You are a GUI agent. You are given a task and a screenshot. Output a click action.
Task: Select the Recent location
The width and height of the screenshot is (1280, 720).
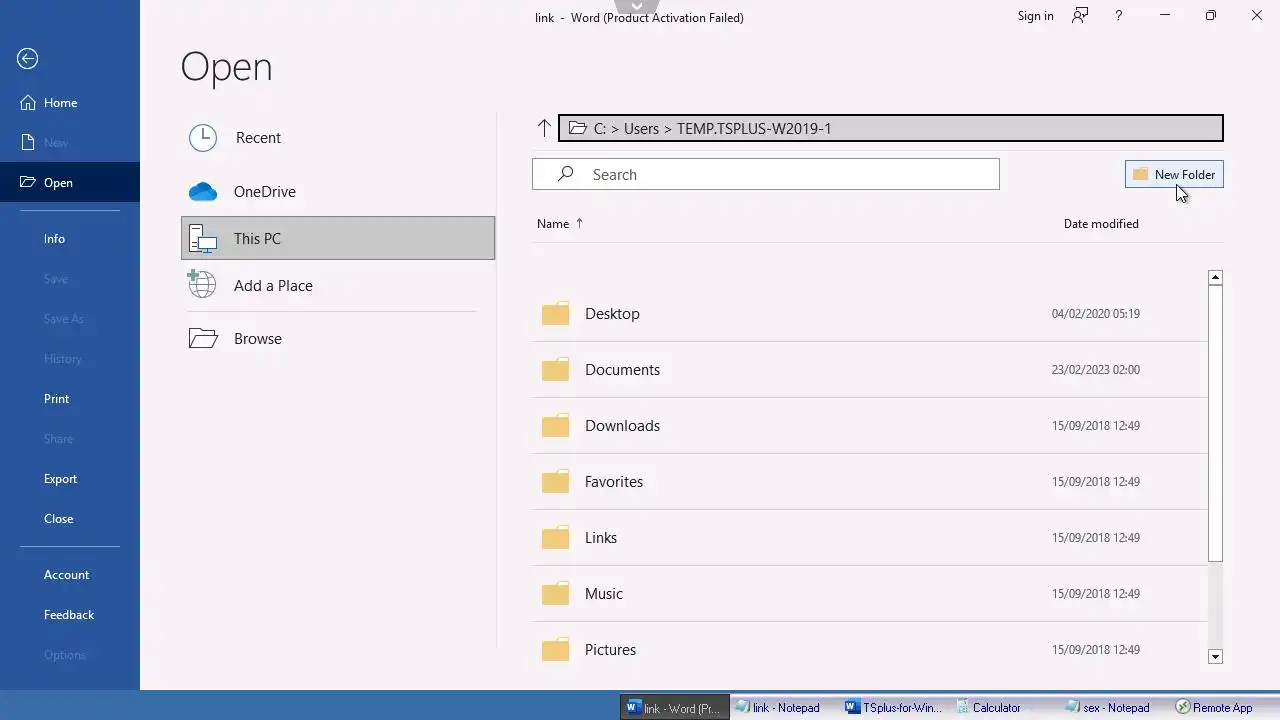[x=338, y=138]
